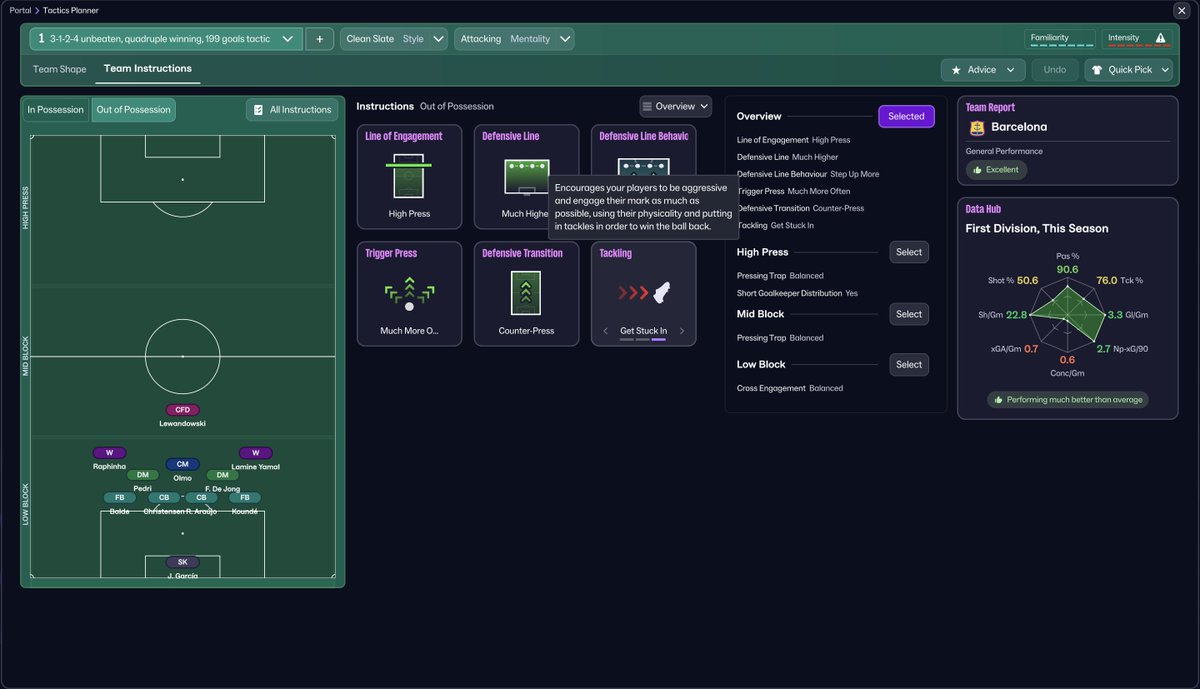Select Lamine Yamal's W role badge
Viewport: 1200px width, 689px height.
(255, 453)
